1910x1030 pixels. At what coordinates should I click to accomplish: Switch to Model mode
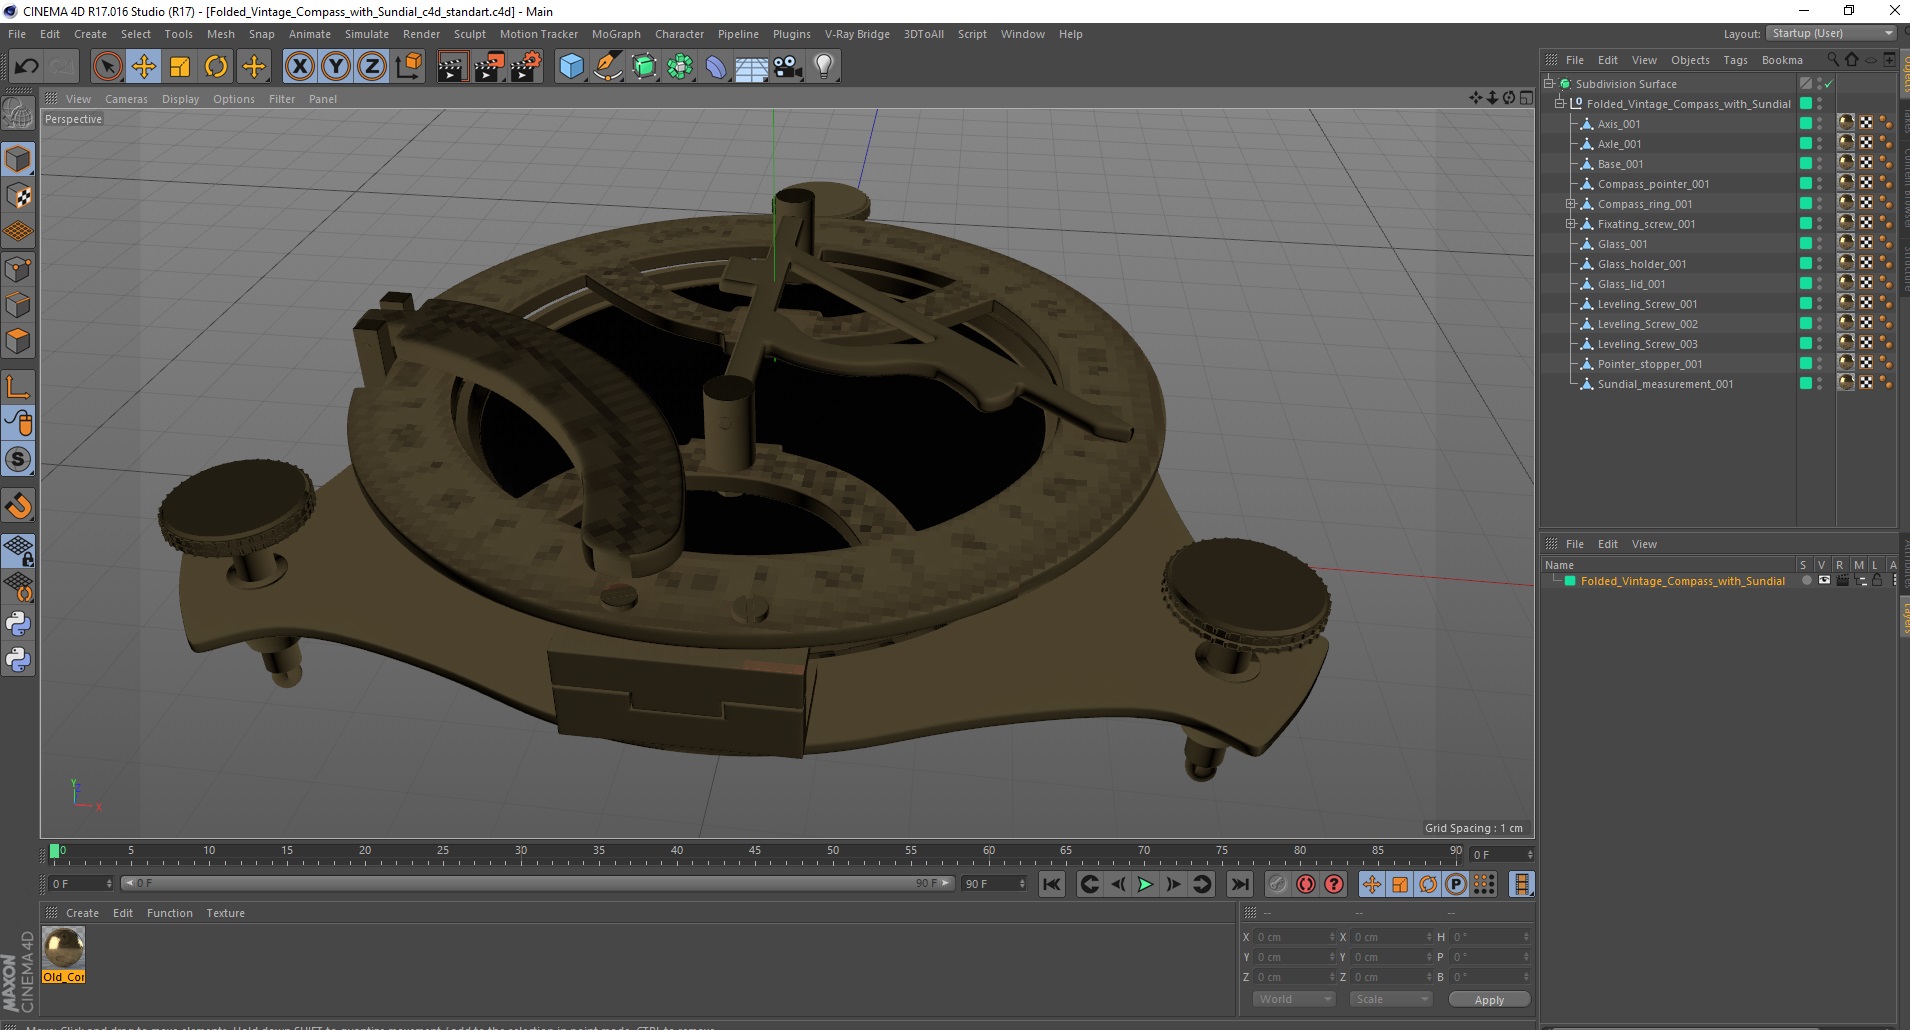[18, 159]
